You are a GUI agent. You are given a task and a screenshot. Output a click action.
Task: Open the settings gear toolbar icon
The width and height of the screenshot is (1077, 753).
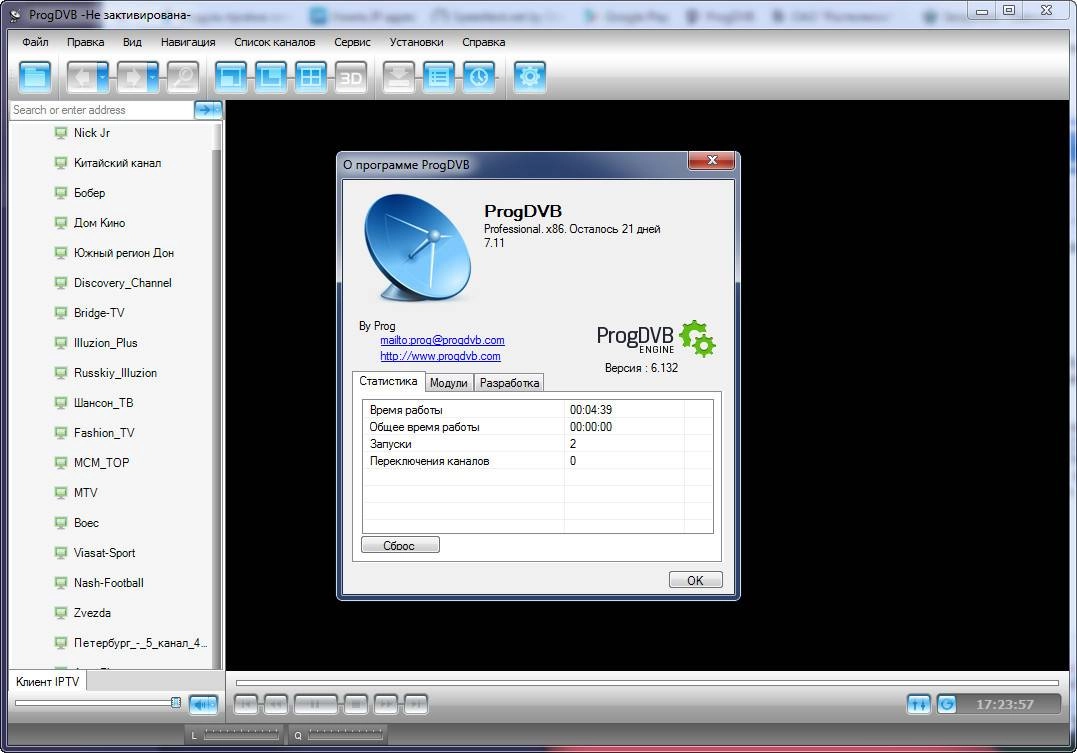click(x=530, y=77)
